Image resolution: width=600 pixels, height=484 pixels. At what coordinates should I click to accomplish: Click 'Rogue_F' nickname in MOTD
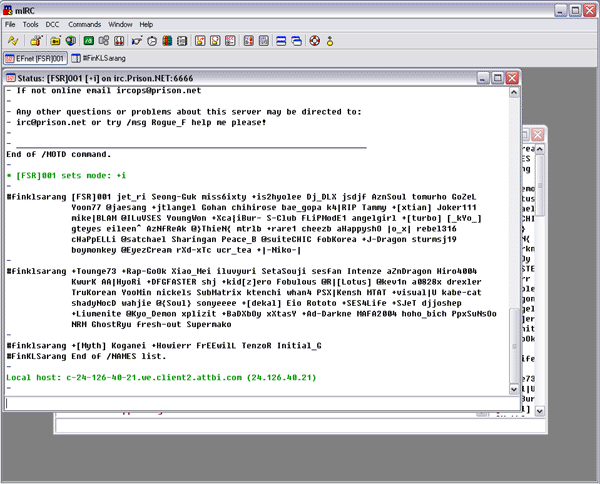(169, 122)
